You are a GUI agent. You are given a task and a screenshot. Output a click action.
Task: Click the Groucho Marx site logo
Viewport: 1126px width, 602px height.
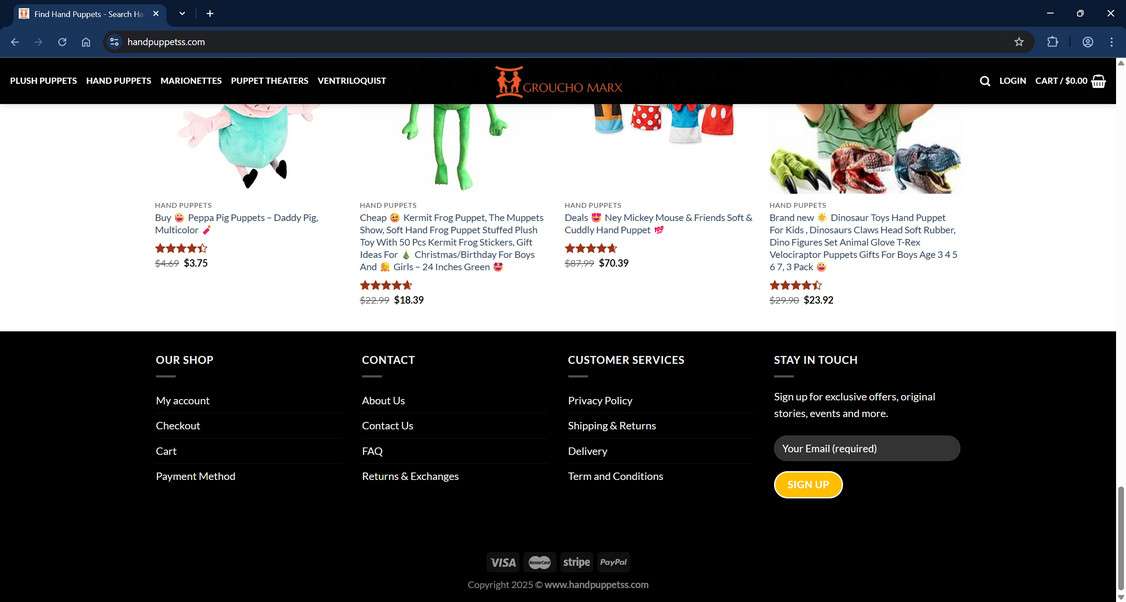(x=559, y=82)
